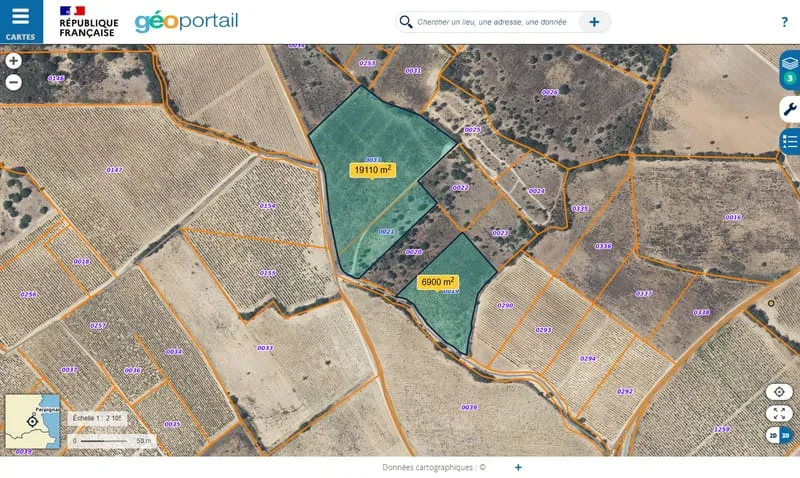
Task: Switch the map to 3D mode
Action: (786, 435)
